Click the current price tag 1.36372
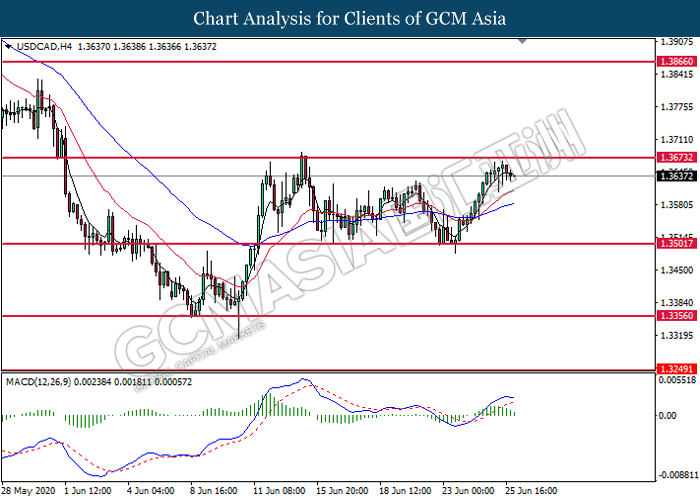The width and height of the screenshot is (700, 500). pyautogui.click(x=677, y=176)
